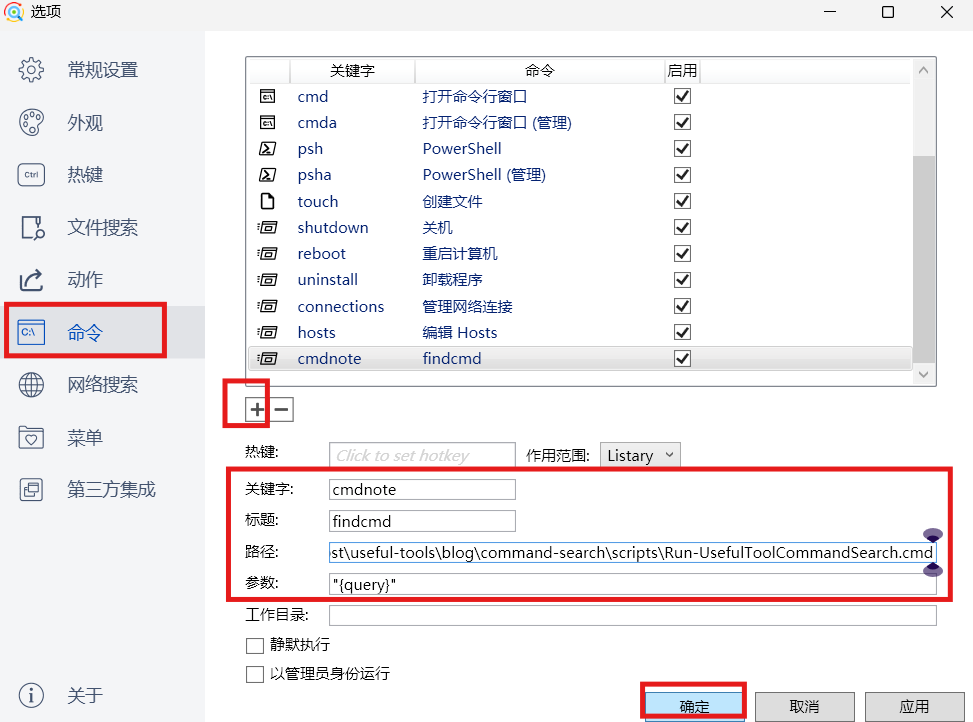Click the 参数 field with {query}
Image resolution: width=973 pixels, height=722 pixels.
coord(632,584)
